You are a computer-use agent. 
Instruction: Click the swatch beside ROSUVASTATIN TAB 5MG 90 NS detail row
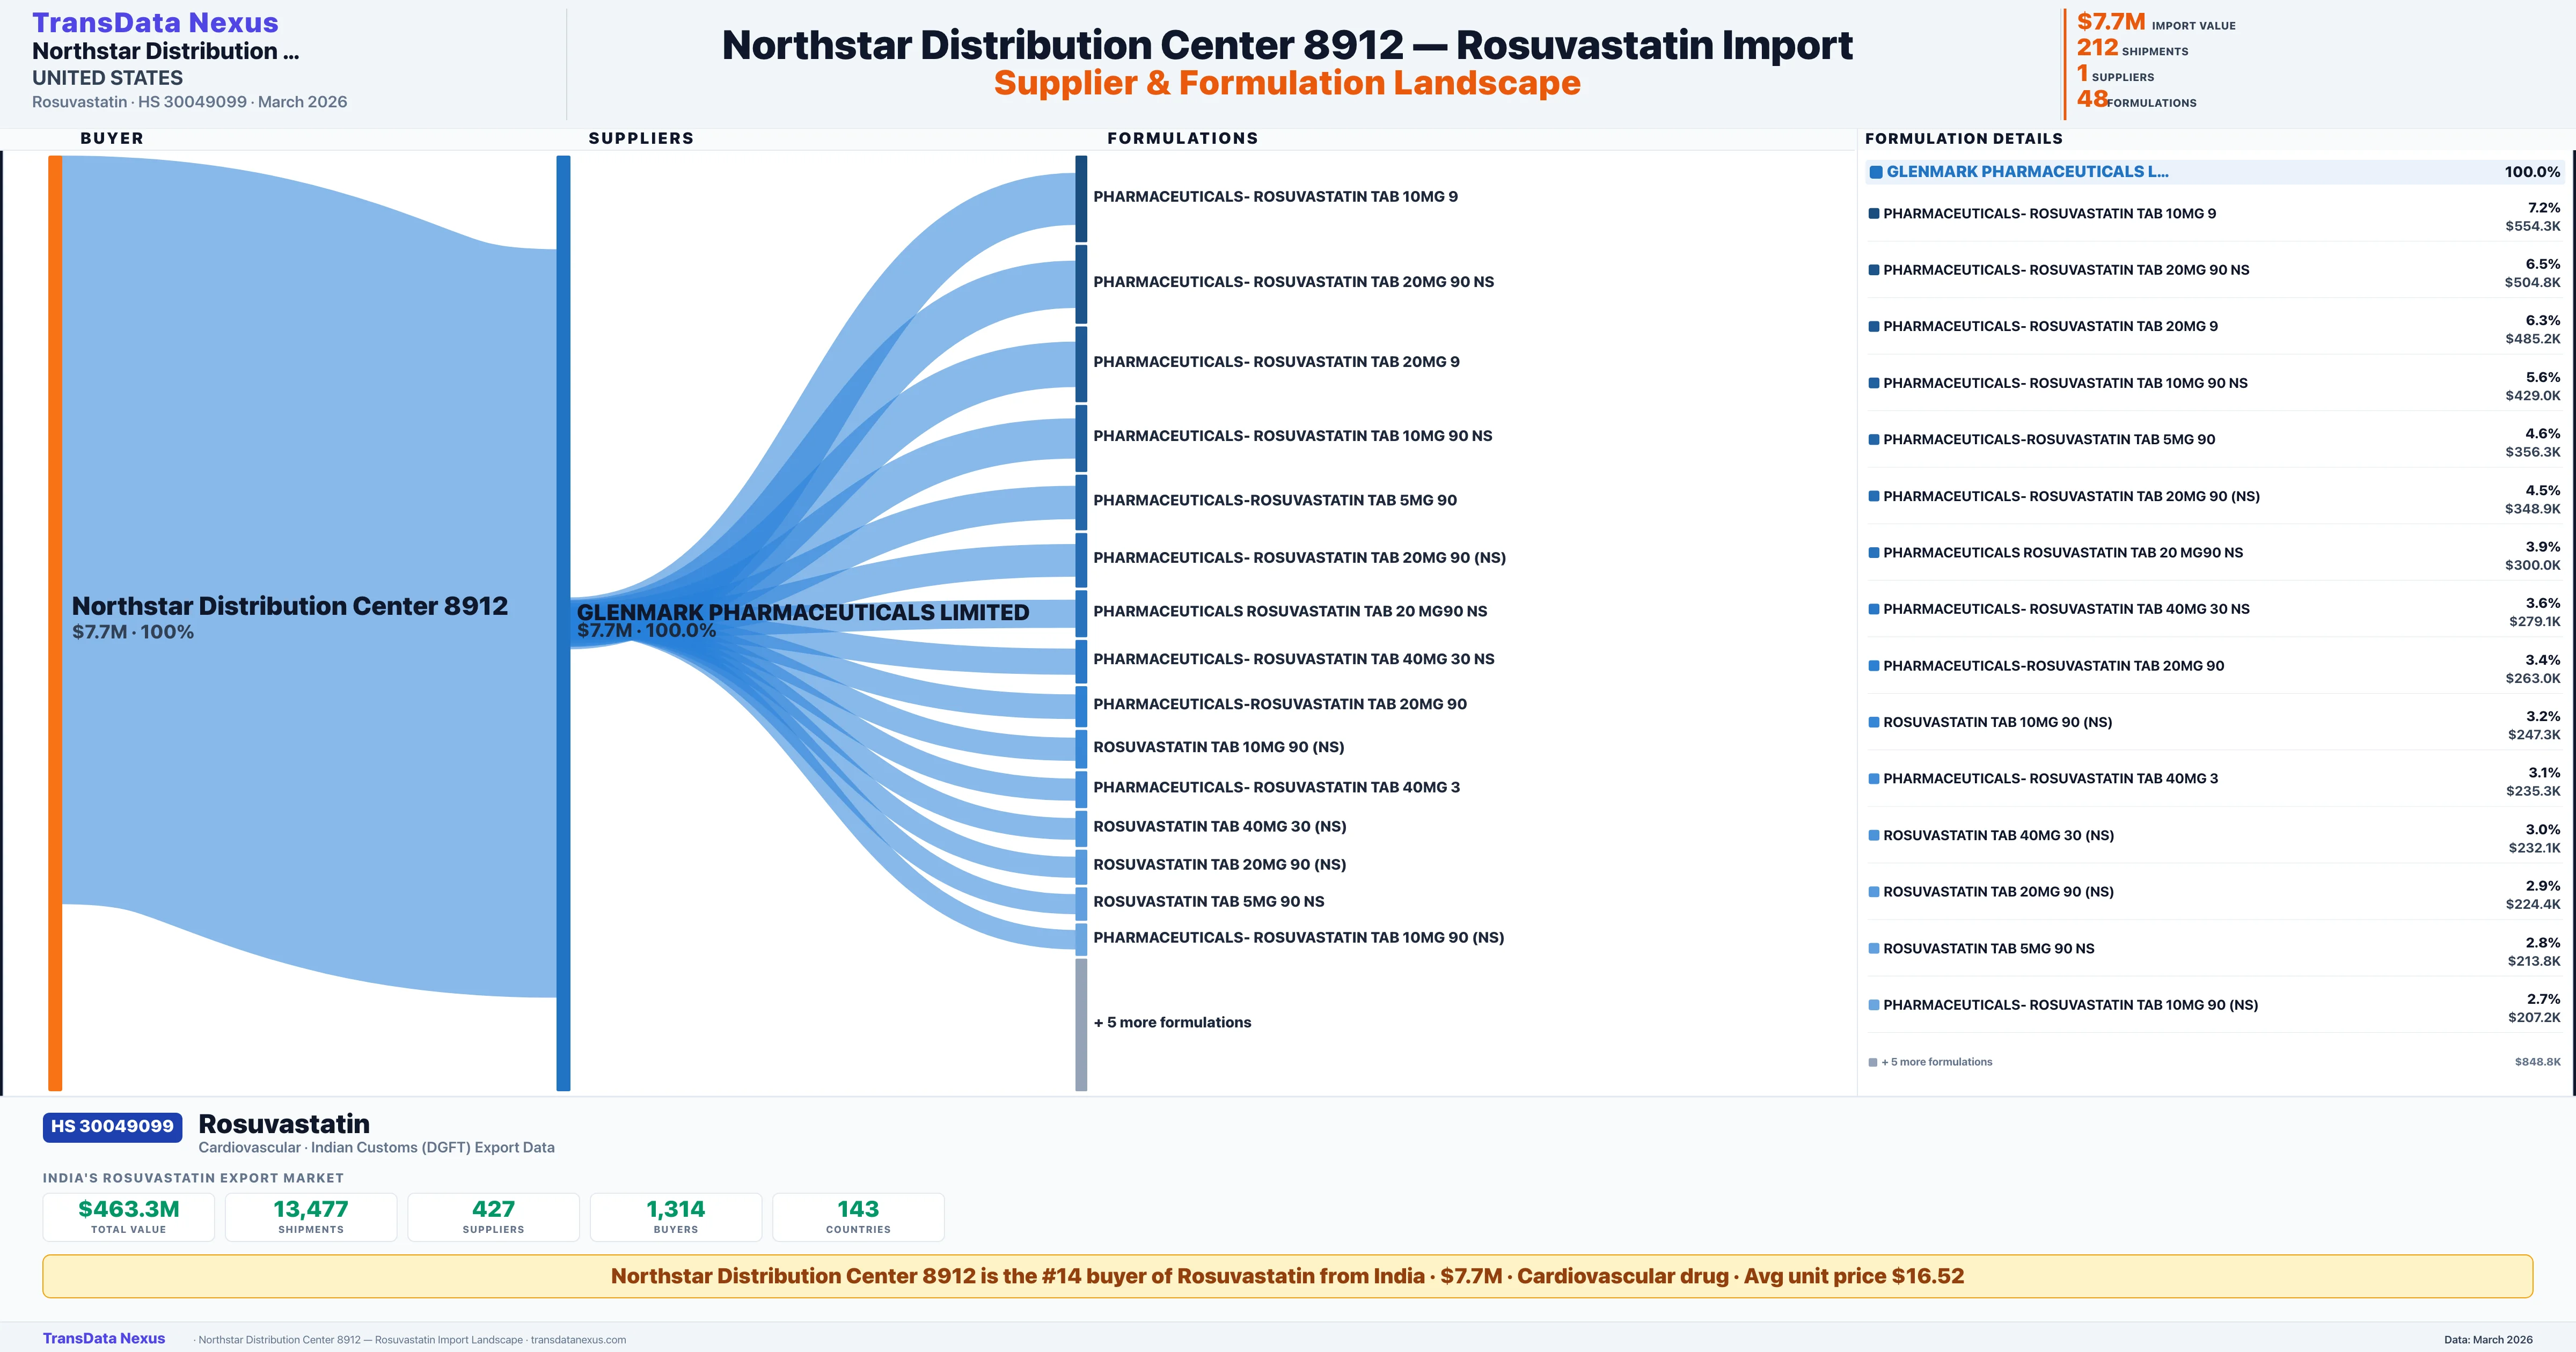[1874, 949]
